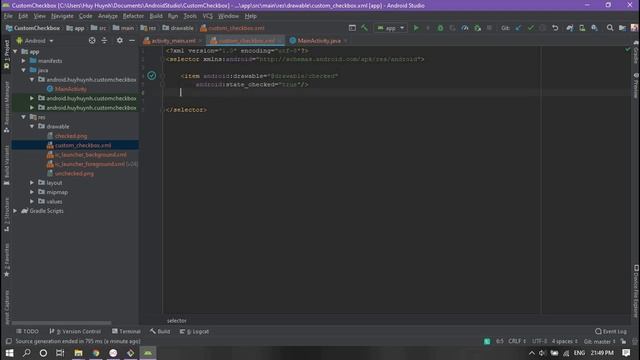Click the scroll-from-source target icon in Project panel

(92, 40)
